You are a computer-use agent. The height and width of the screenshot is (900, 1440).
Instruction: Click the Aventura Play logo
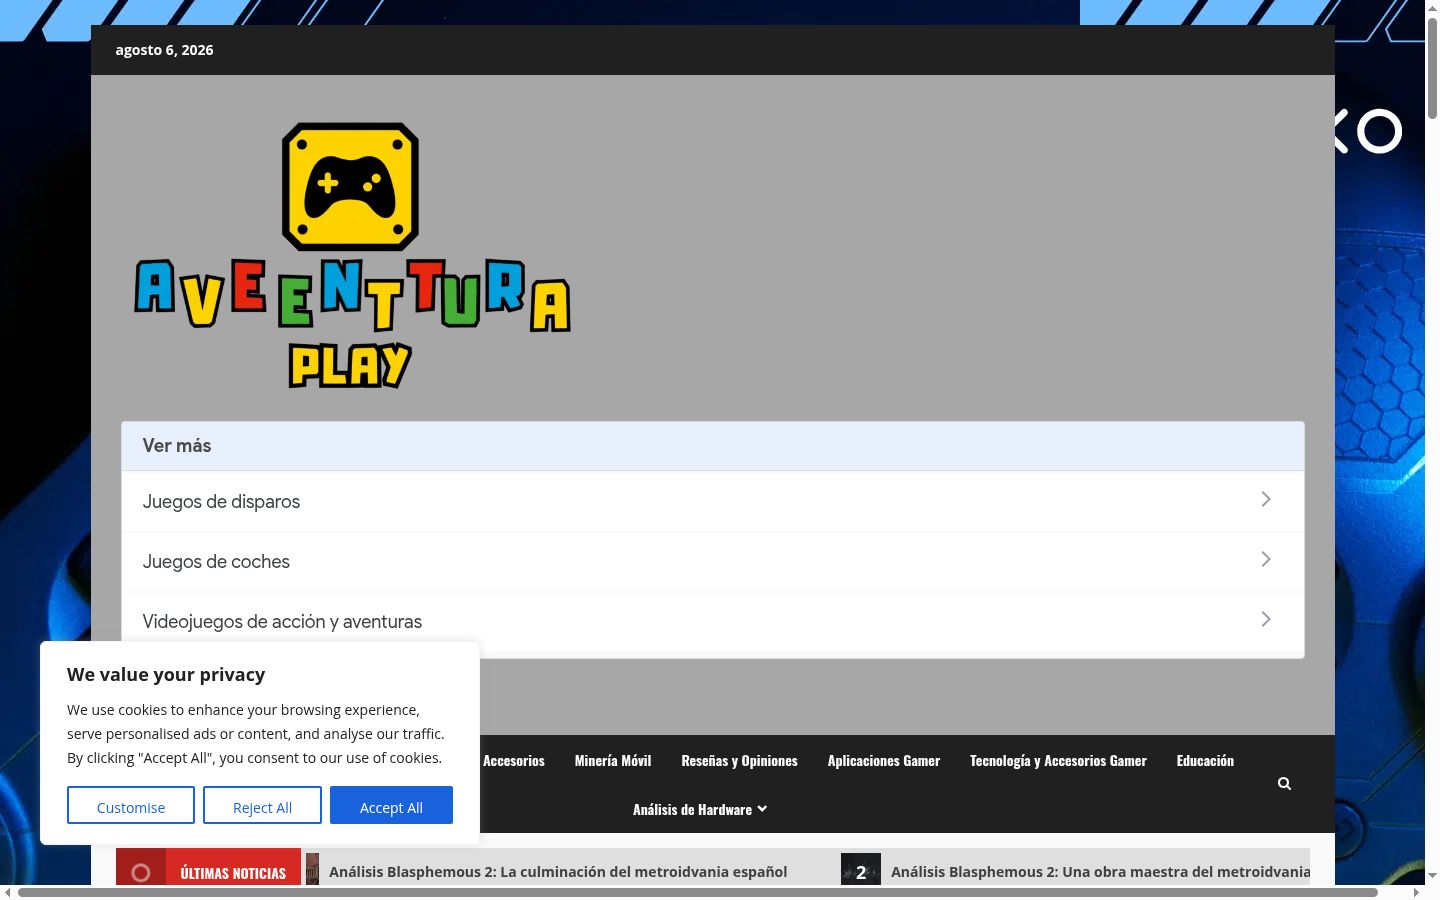click(x=352, y=255)
